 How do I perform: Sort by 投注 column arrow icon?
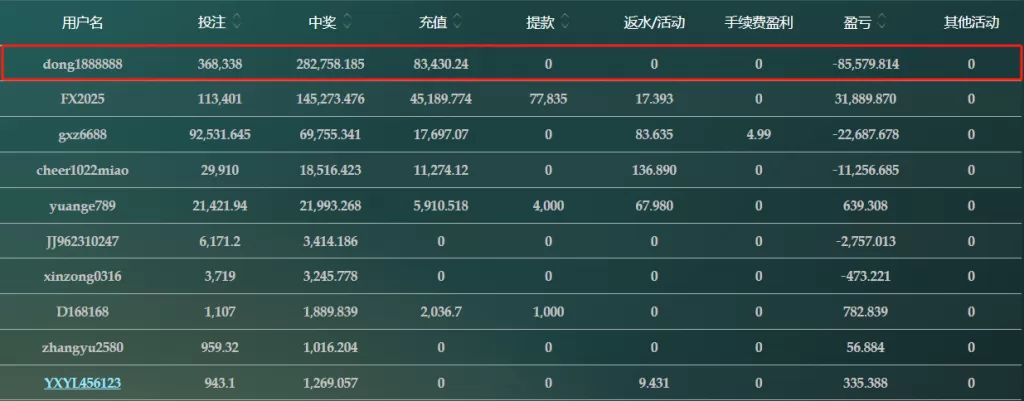(236, 23)
